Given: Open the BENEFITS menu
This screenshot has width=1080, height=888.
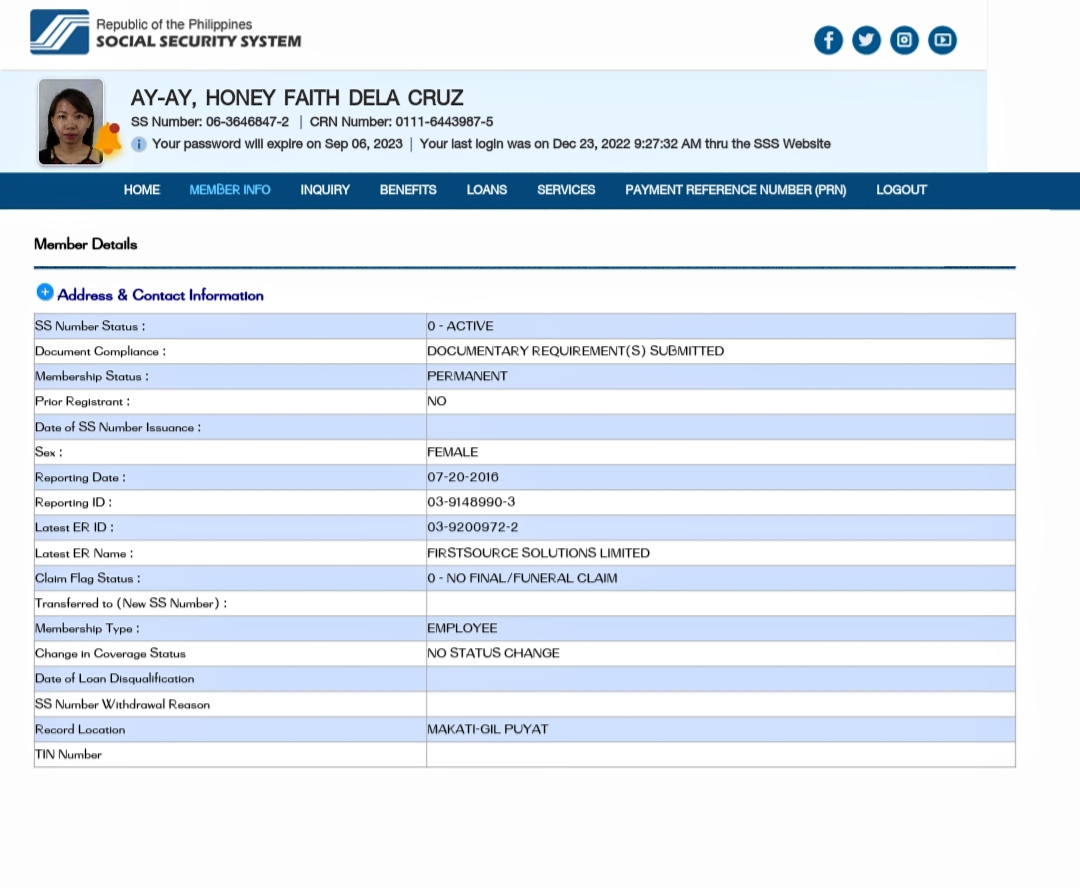Looking at the screenshot, I should pos(408,190).
